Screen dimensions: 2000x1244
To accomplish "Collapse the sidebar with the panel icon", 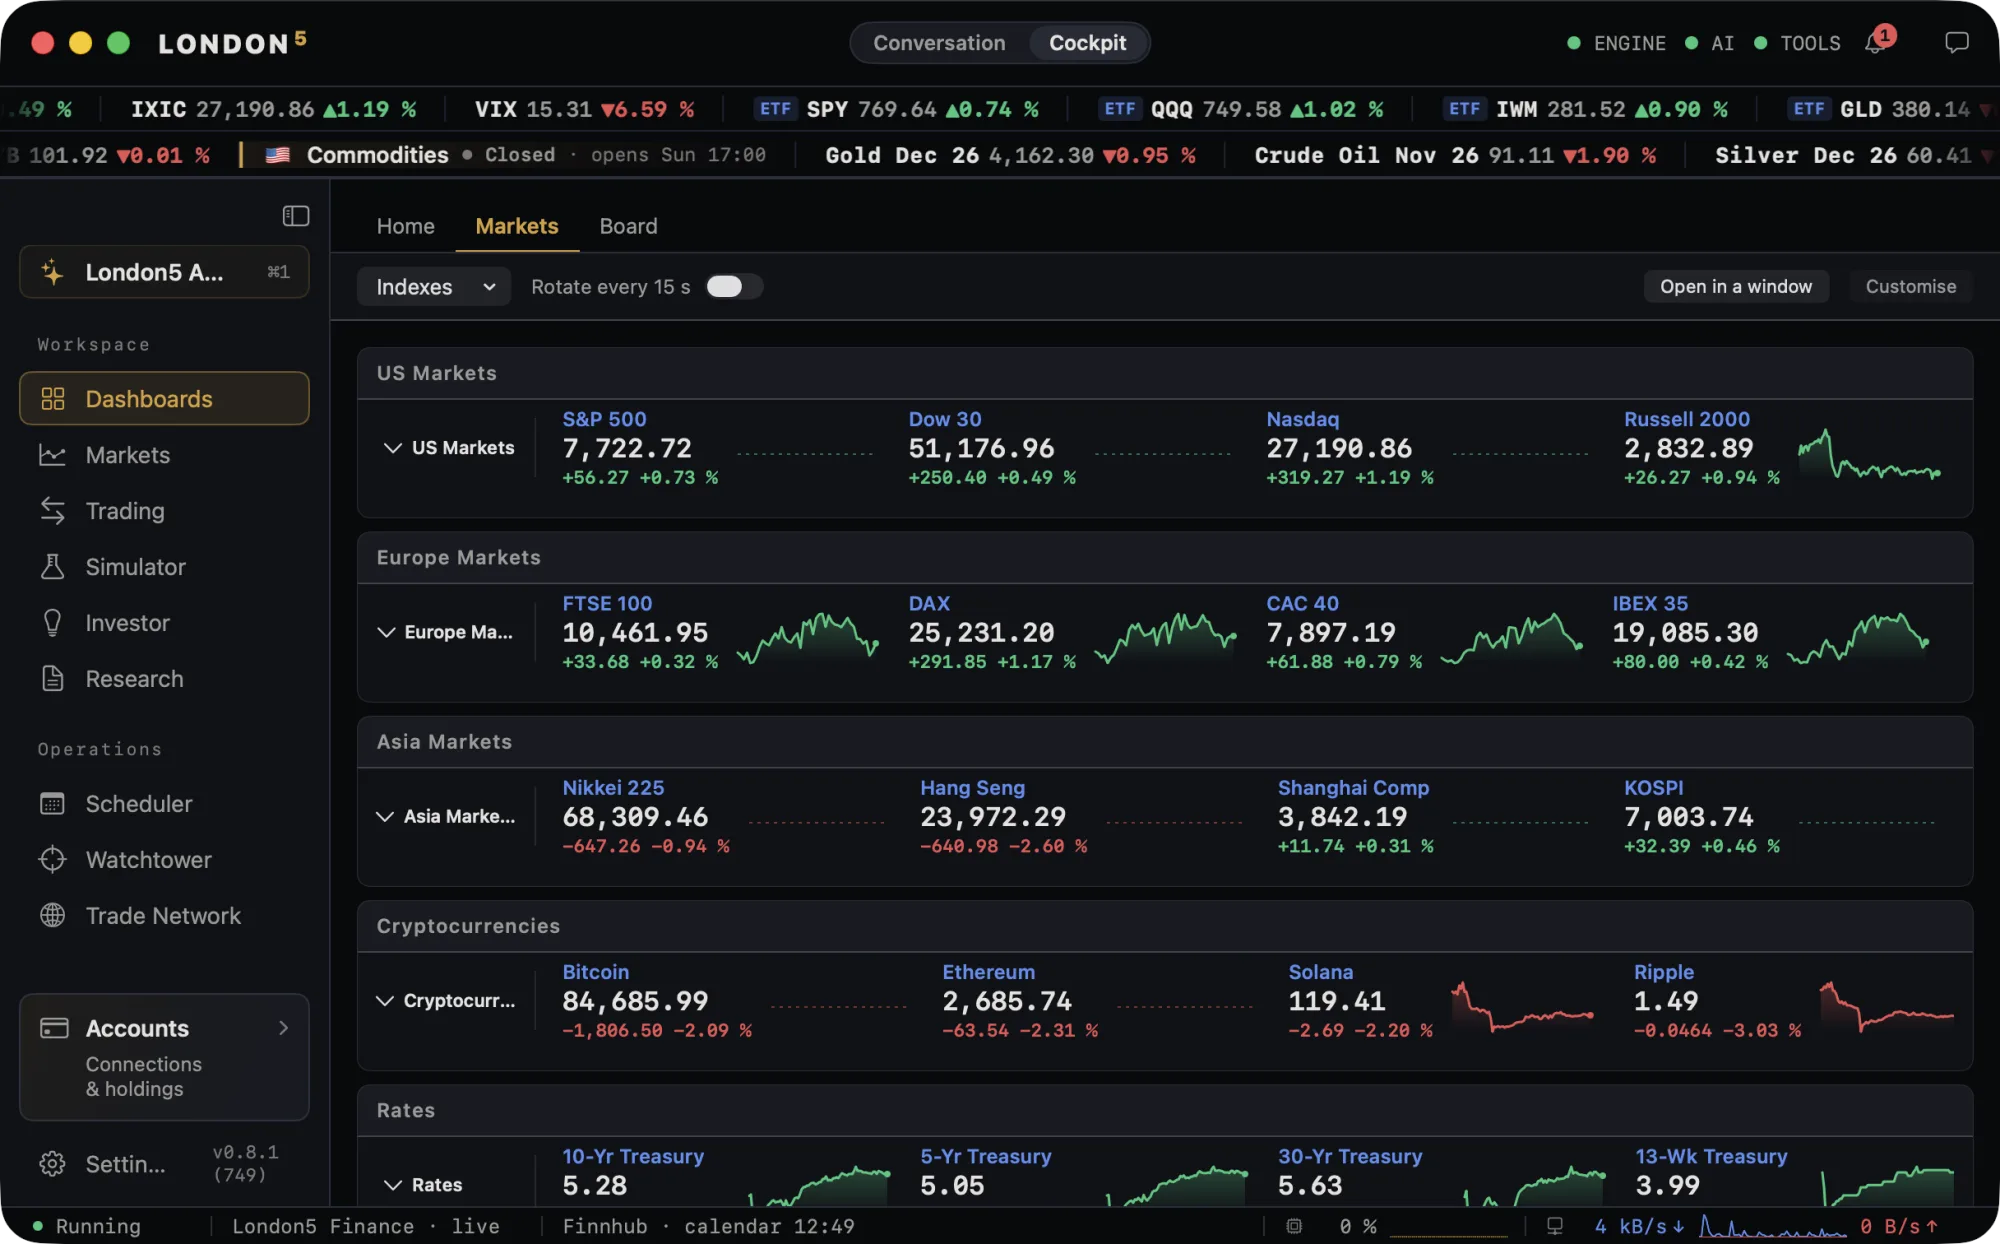I will tap(295, 216).
